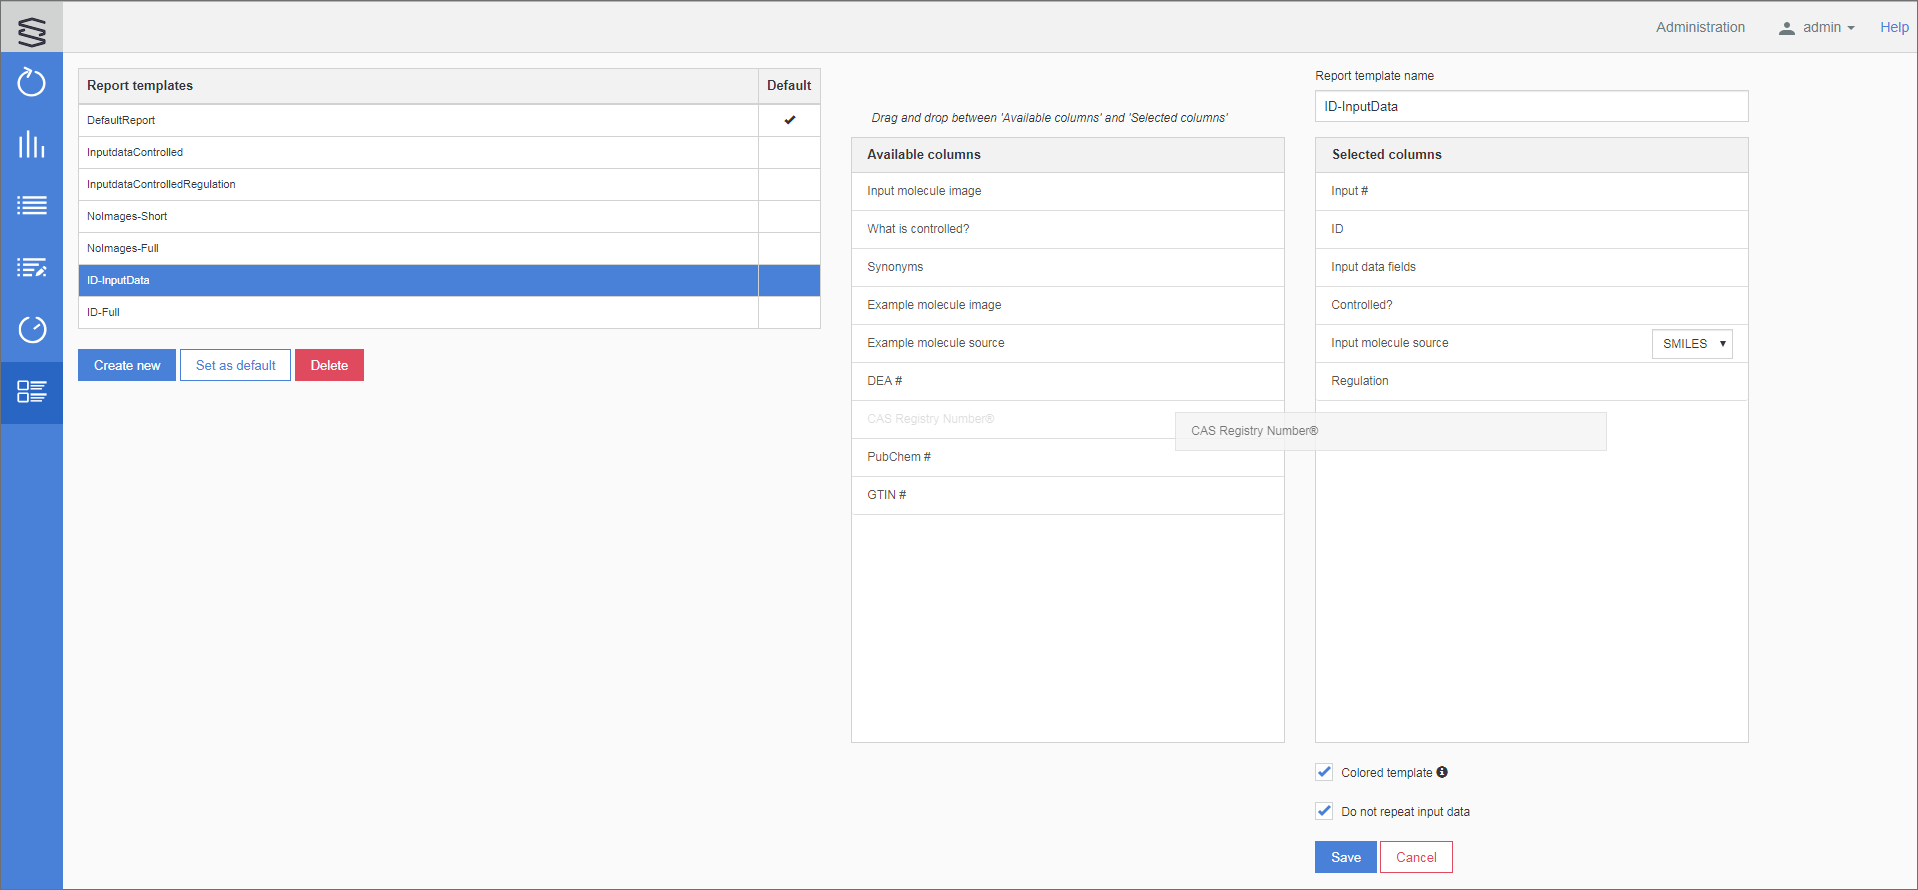Click the Report template name field
This screenshot has width=1918, height=890.
pos(1531,106)
